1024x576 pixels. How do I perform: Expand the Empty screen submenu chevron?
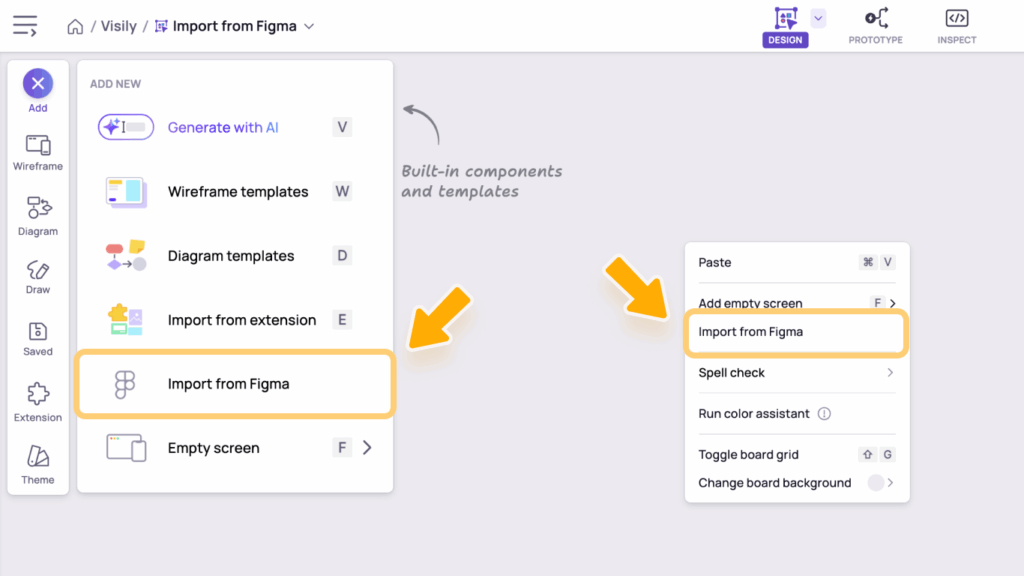(367, 448)
